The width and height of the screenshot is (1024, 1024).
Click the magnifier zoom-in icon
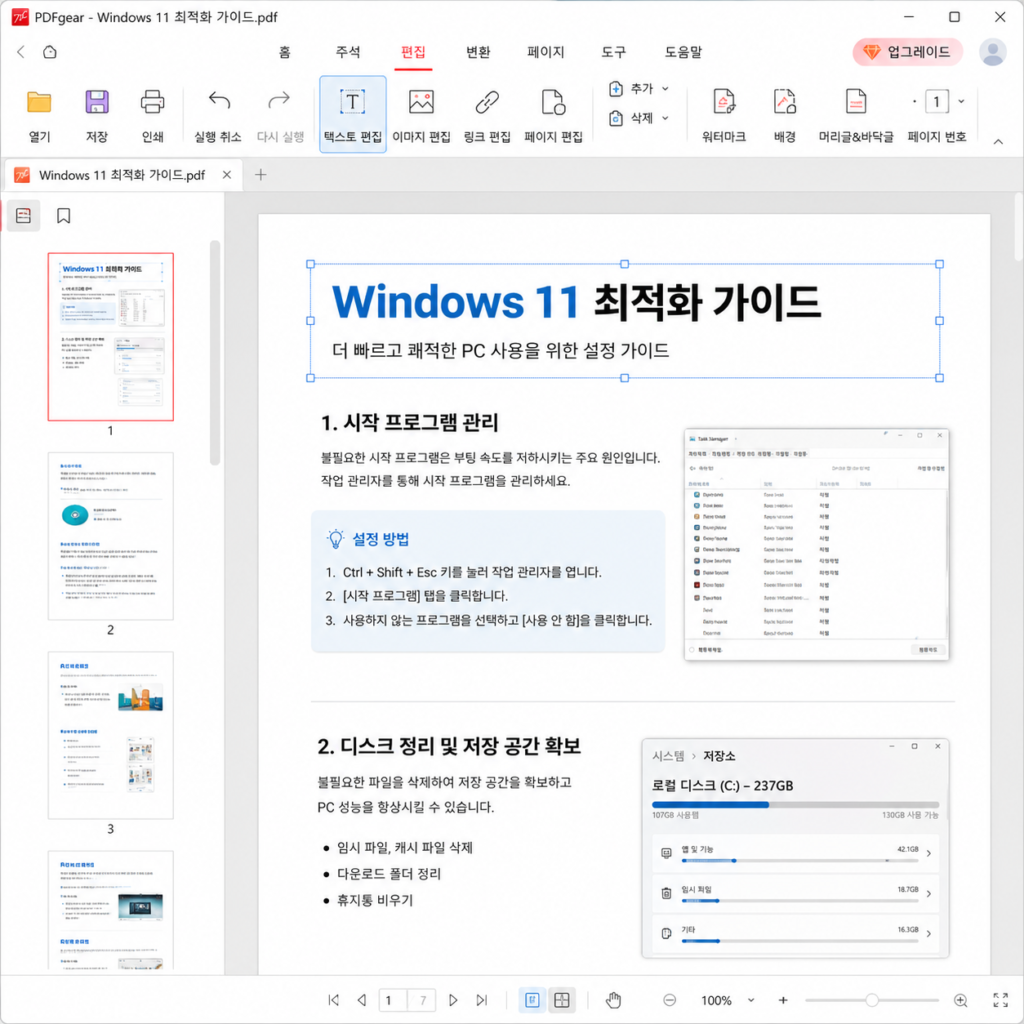click(961, 1000)
